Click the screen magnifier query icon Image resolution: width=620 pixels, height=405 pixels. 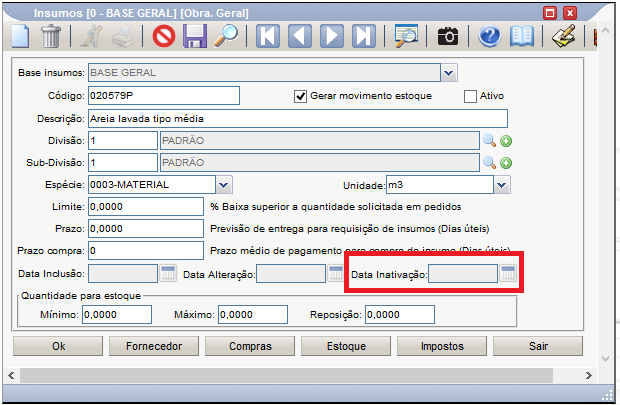coord(406,36)
